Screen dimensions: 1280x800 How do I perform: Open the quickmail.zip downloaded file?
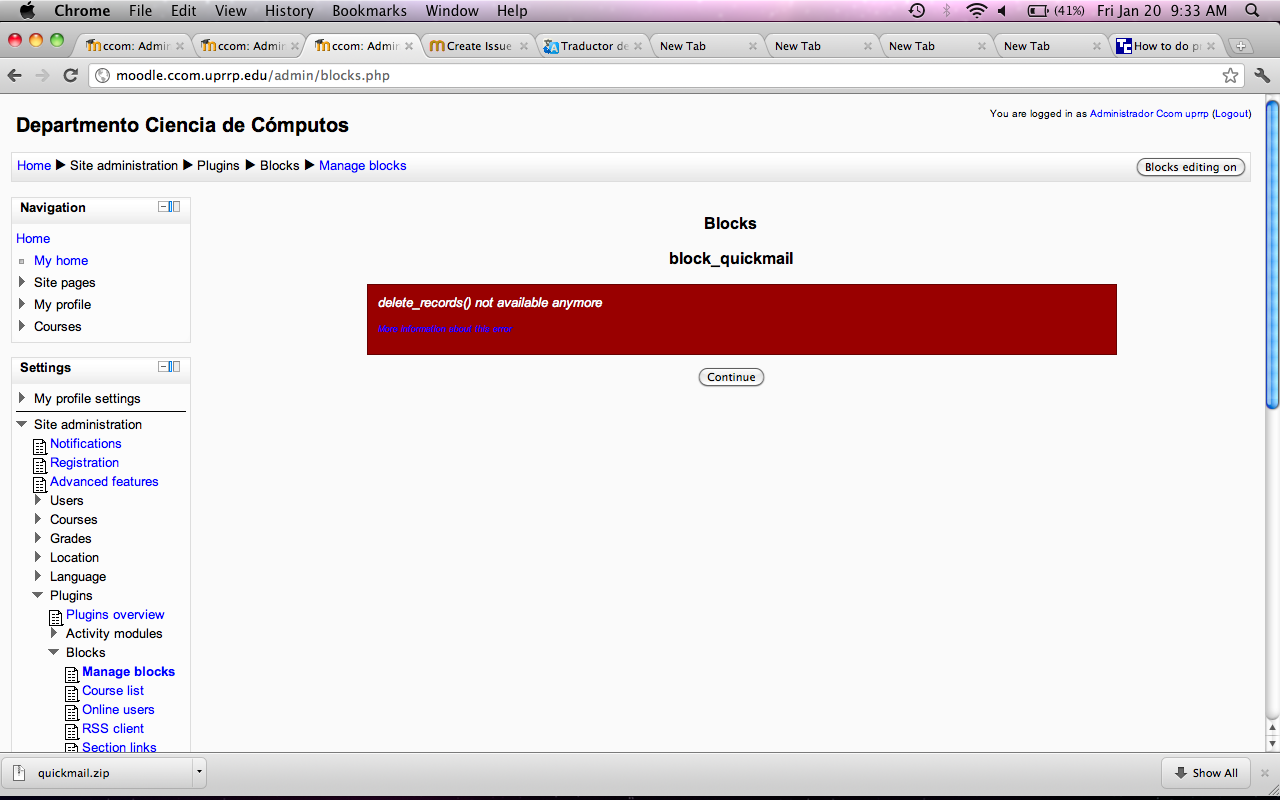(x=97, y=772)
